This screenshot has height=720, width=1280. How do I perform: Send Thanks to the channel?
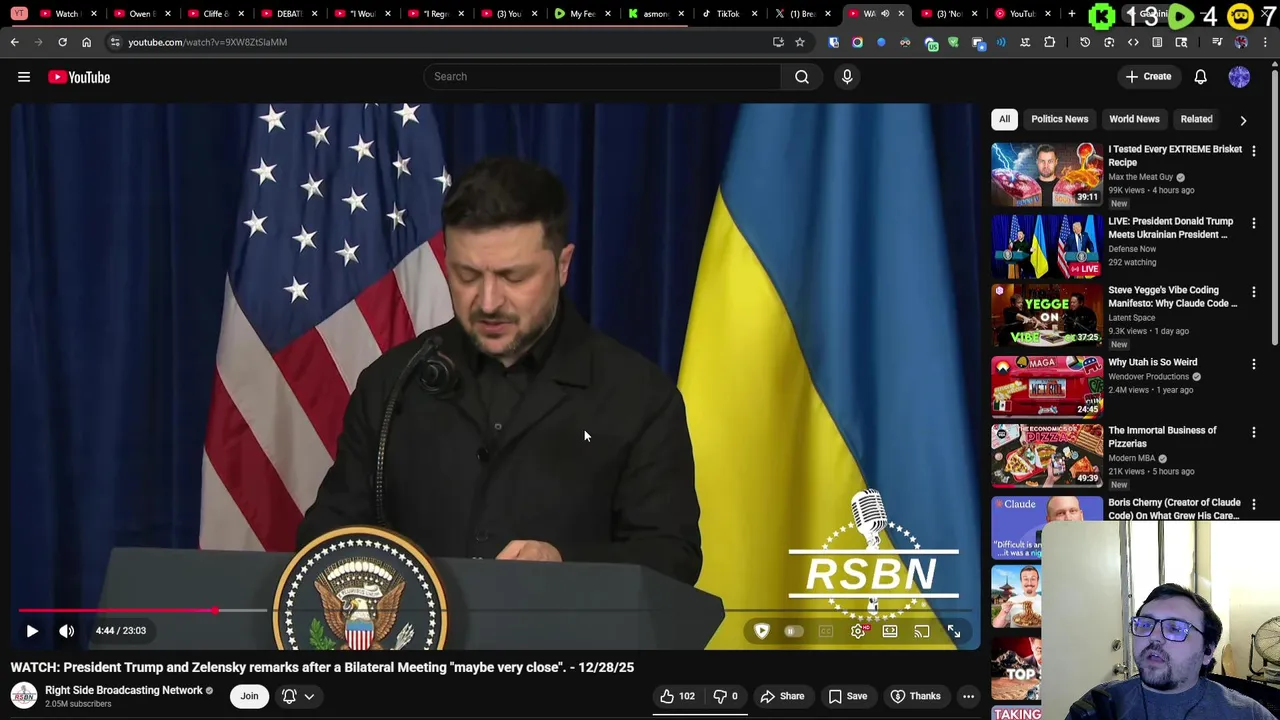tap(915, 696)
